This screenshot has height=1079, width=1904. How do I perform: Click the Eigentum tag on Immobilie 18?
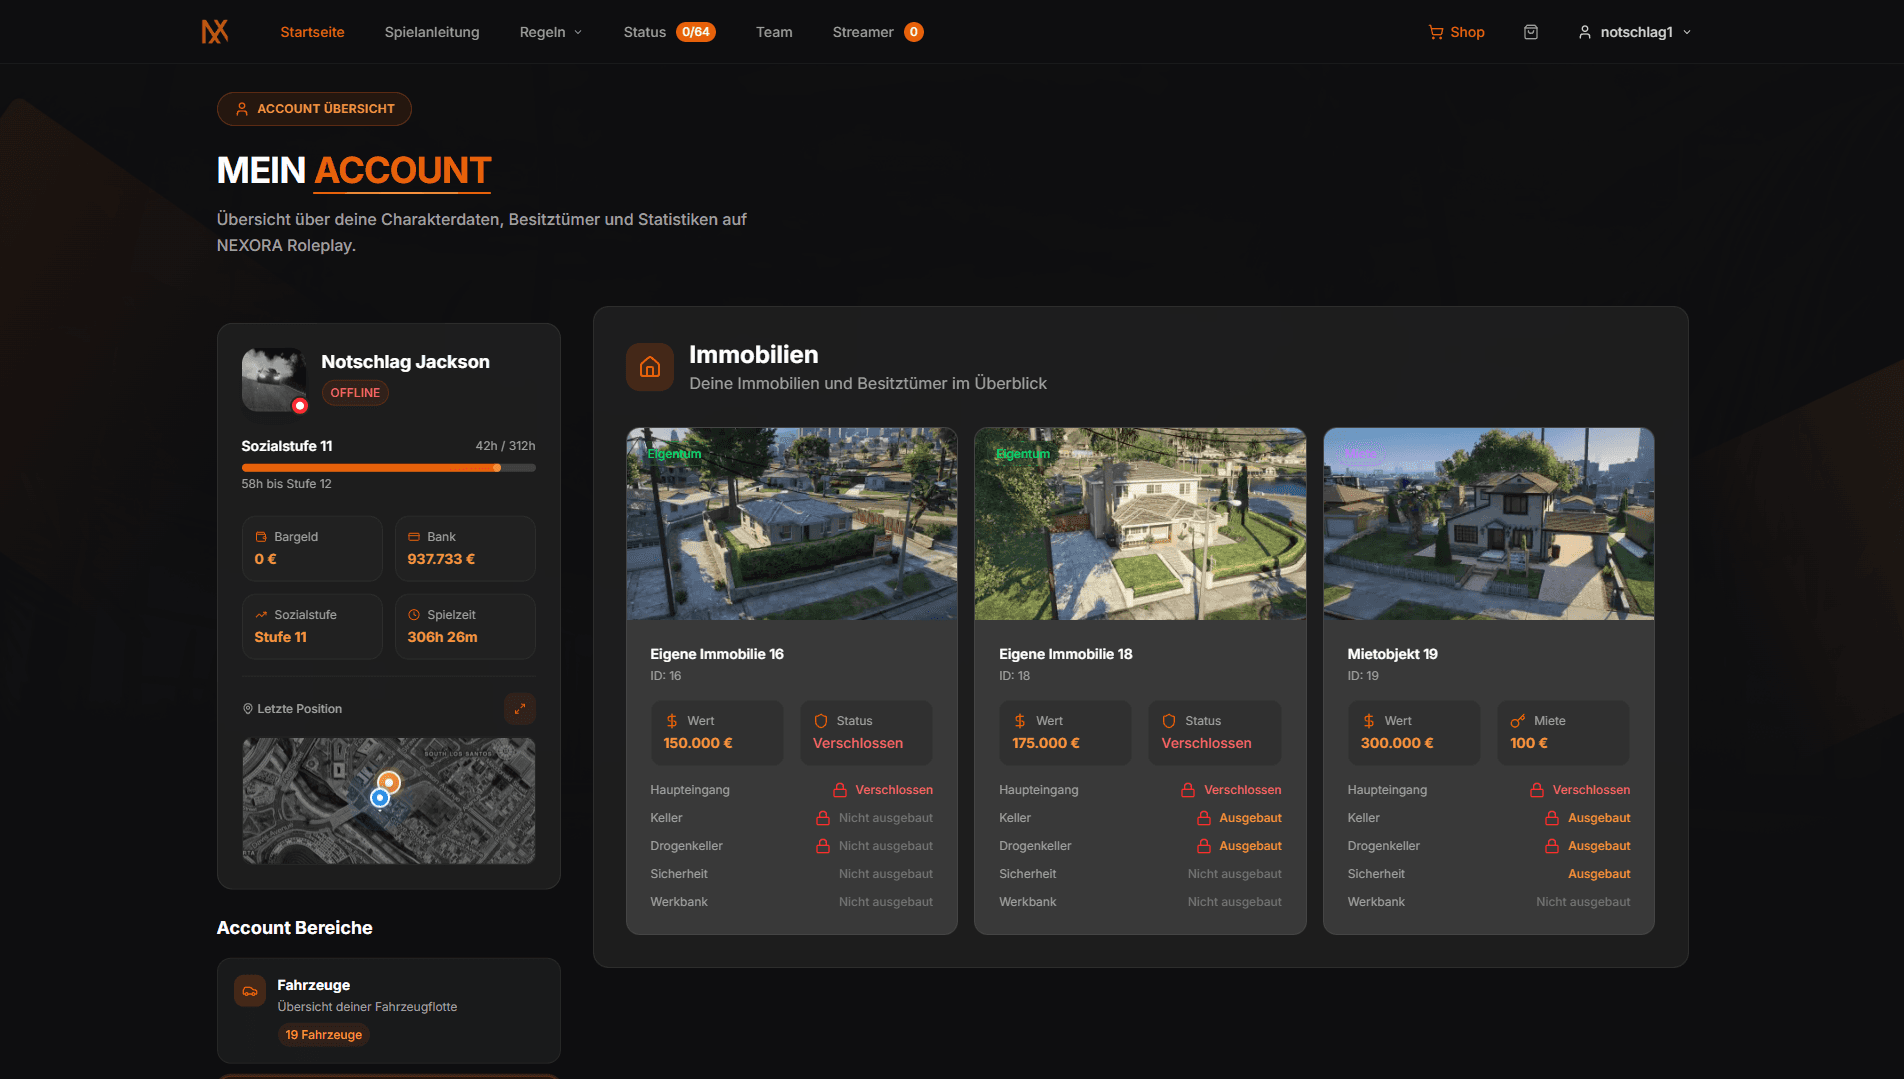(1023, 454)
